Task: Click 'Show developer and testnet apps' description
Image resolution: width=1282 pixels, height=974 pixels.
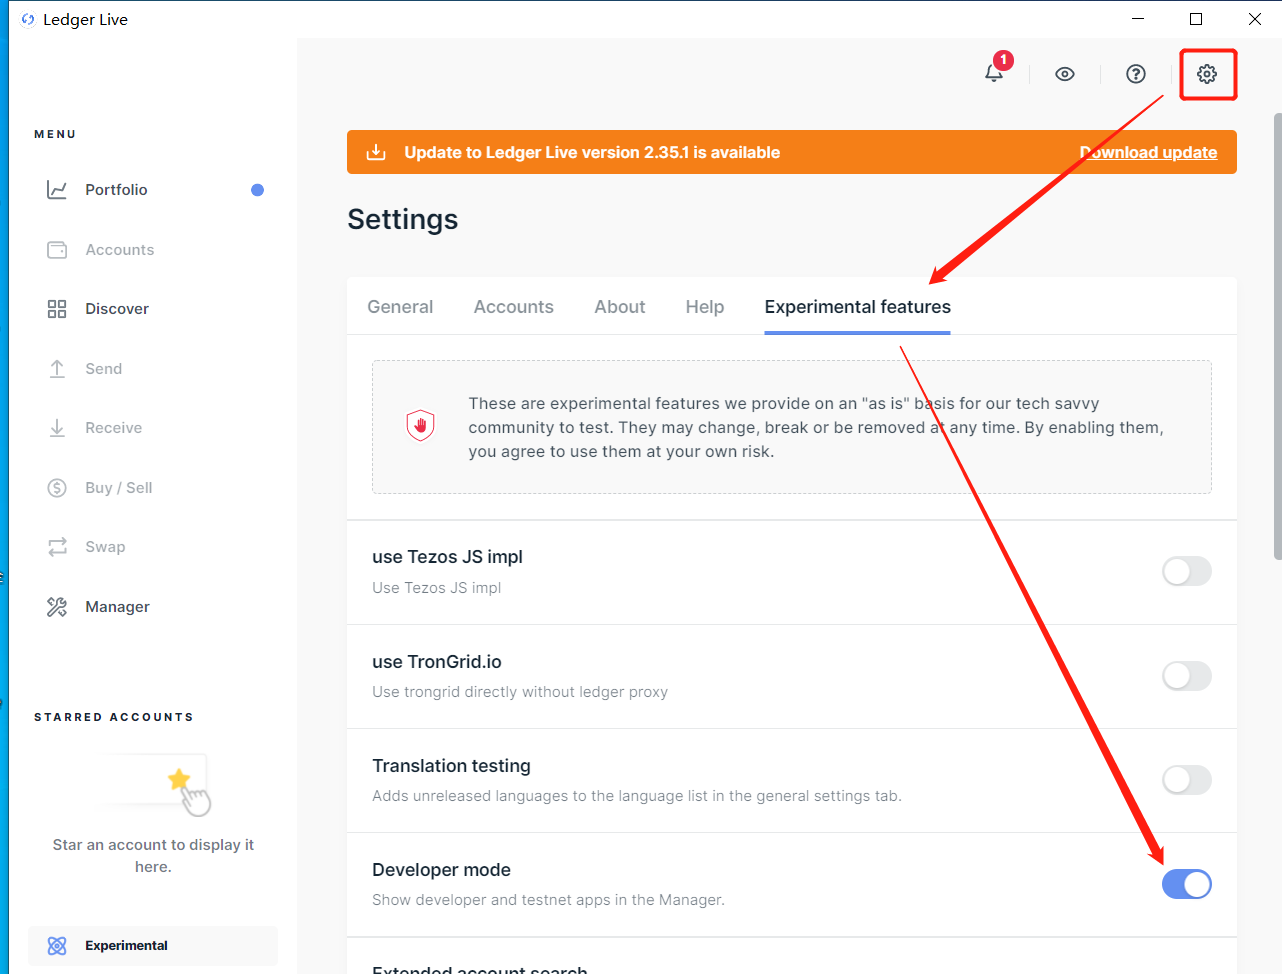Action: [548, 900]
